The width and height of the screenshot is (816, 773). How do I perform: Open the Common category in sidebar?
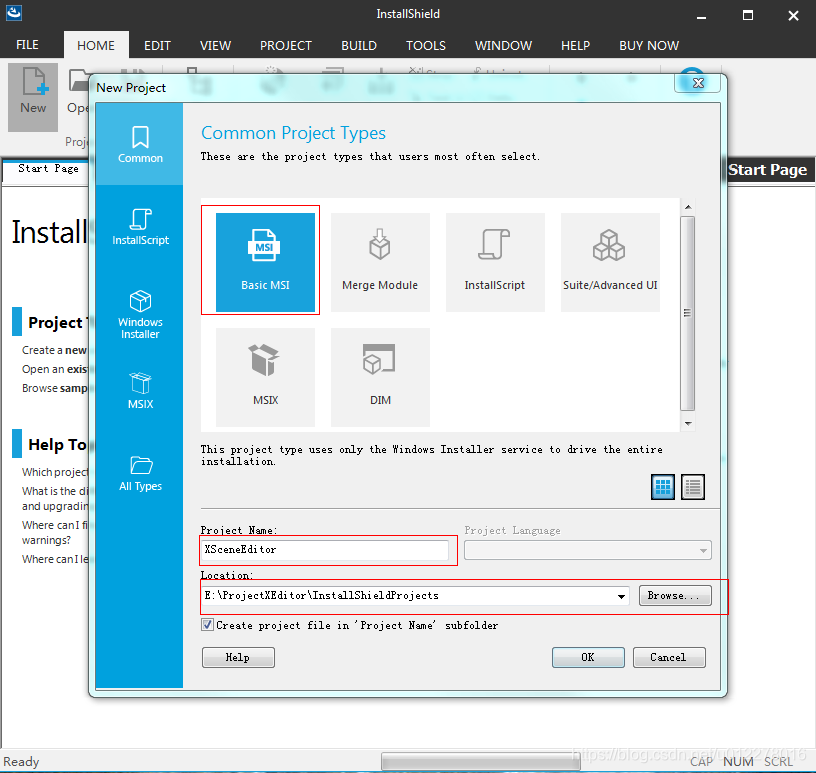click(140, 144)
